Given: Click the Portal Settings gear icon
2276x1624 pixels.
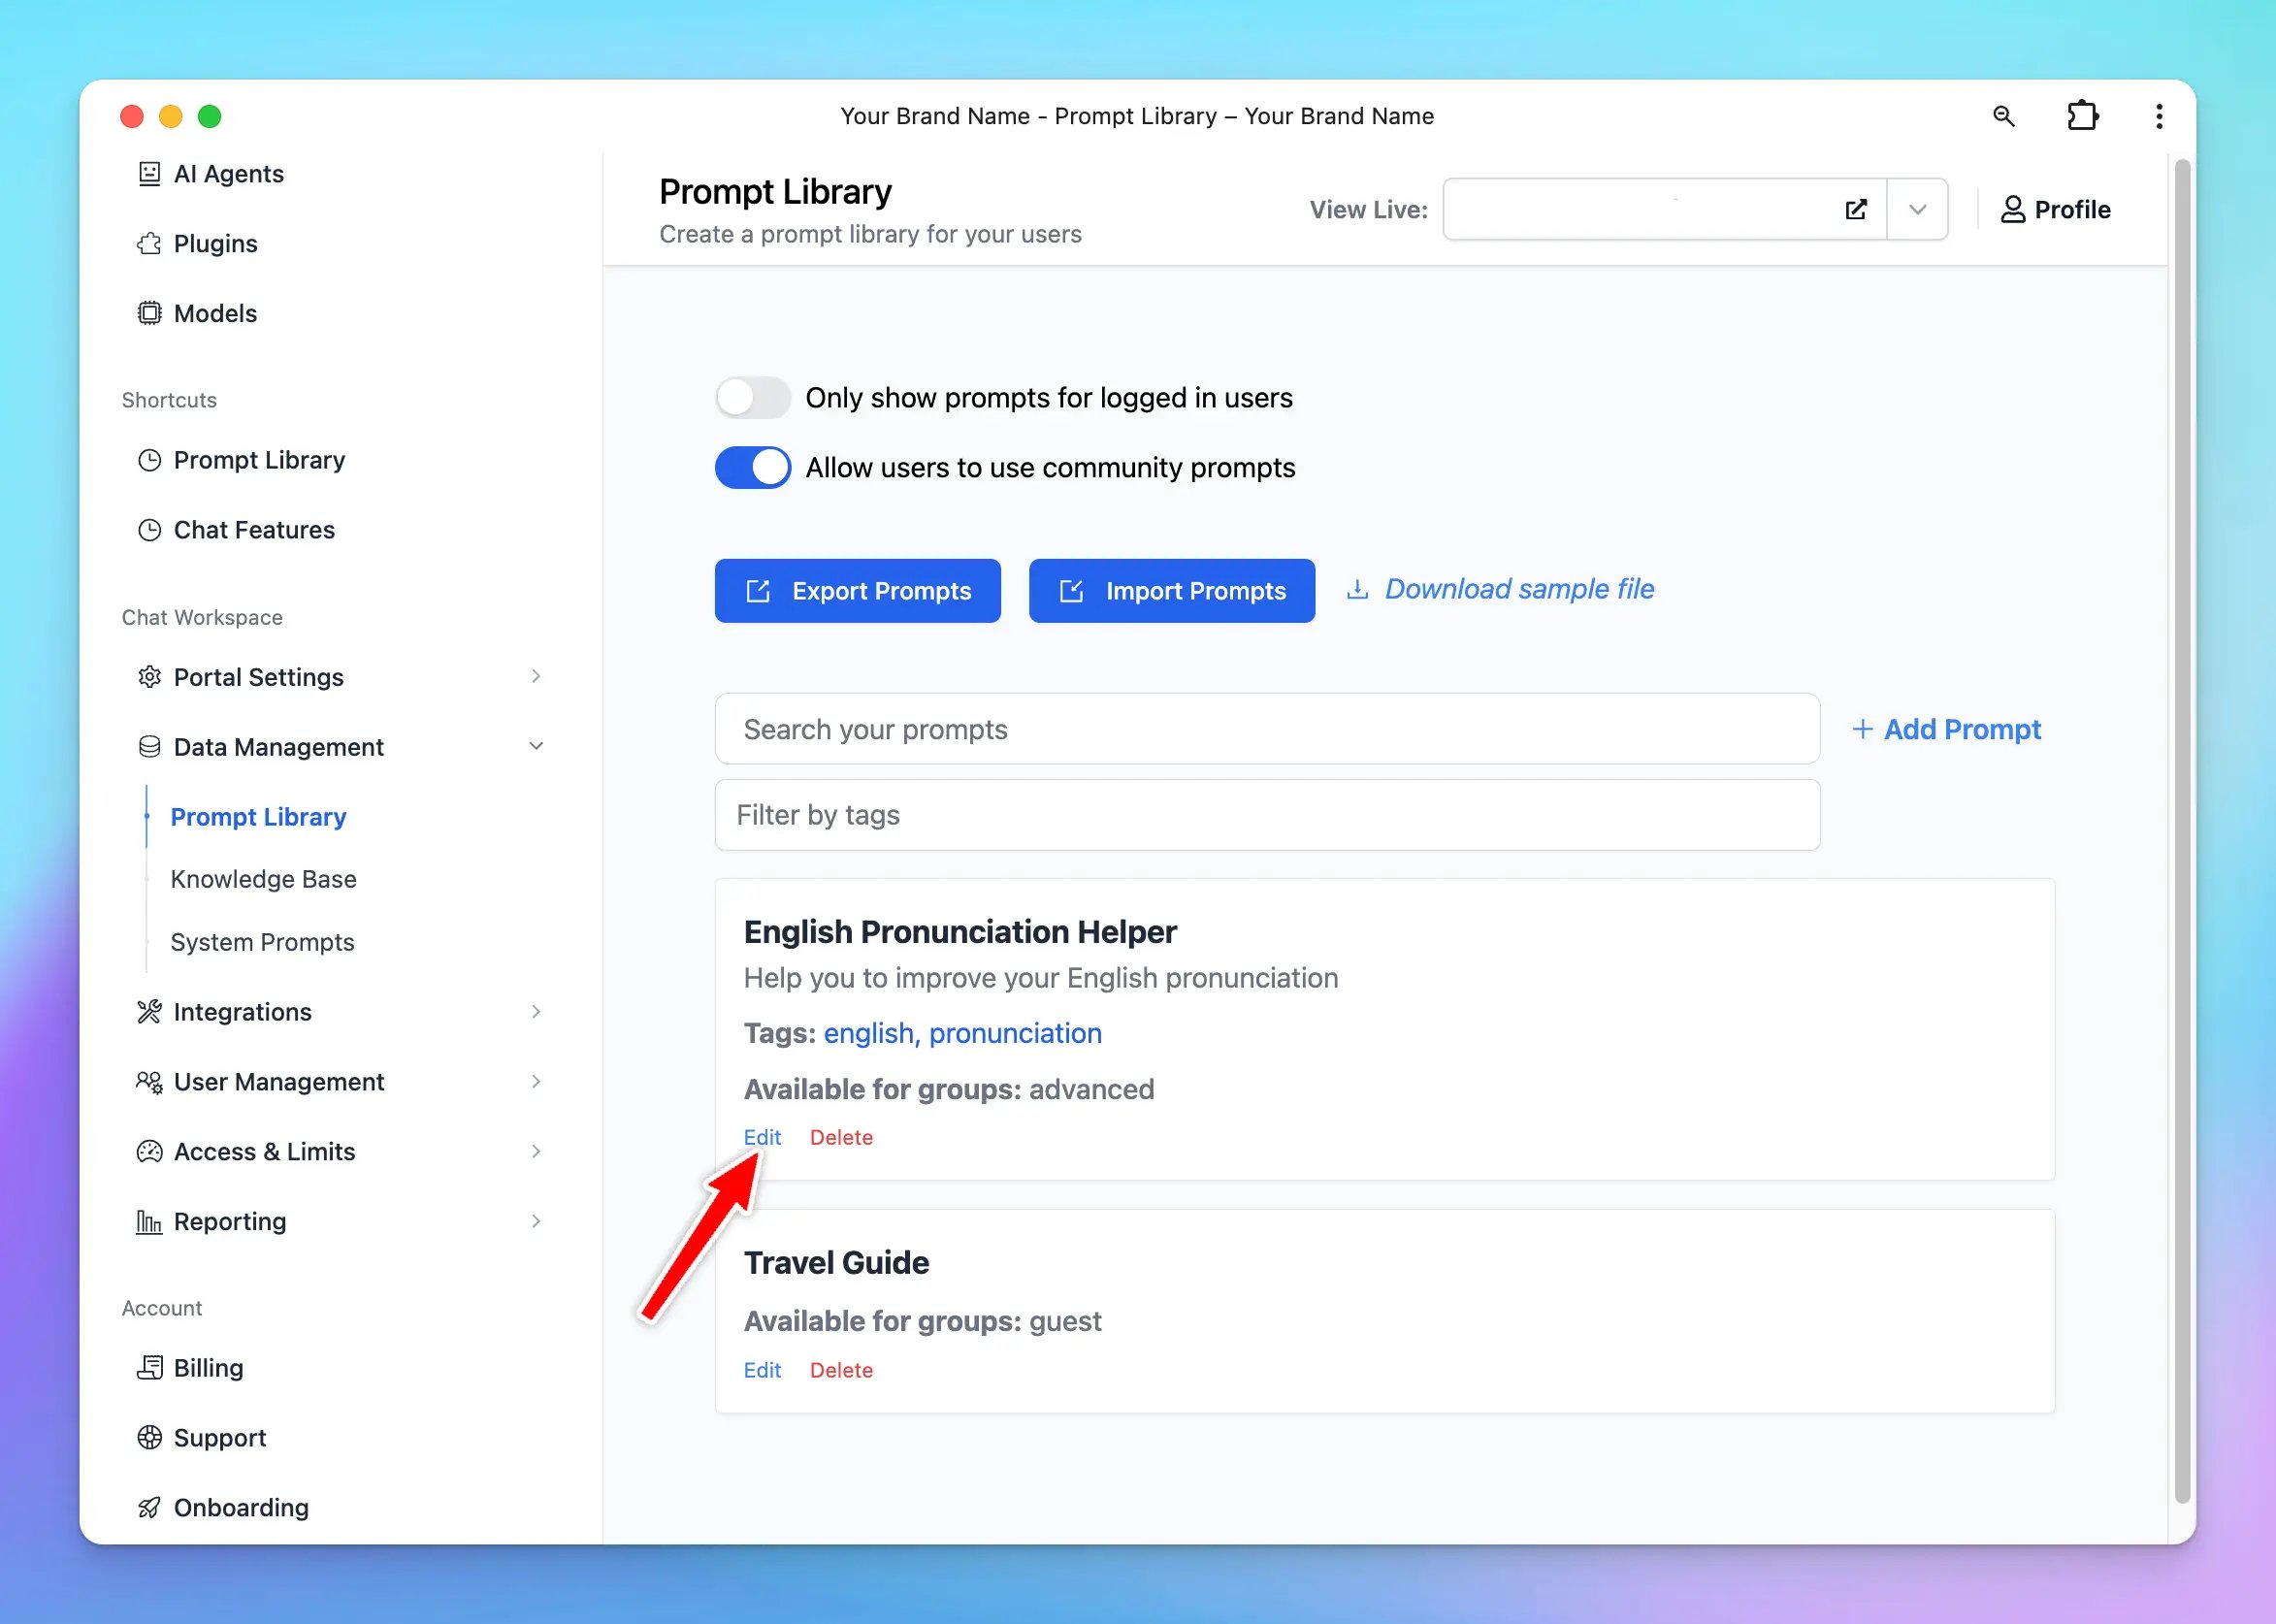Looking at the screenshot, I should (x=149, y=677).
